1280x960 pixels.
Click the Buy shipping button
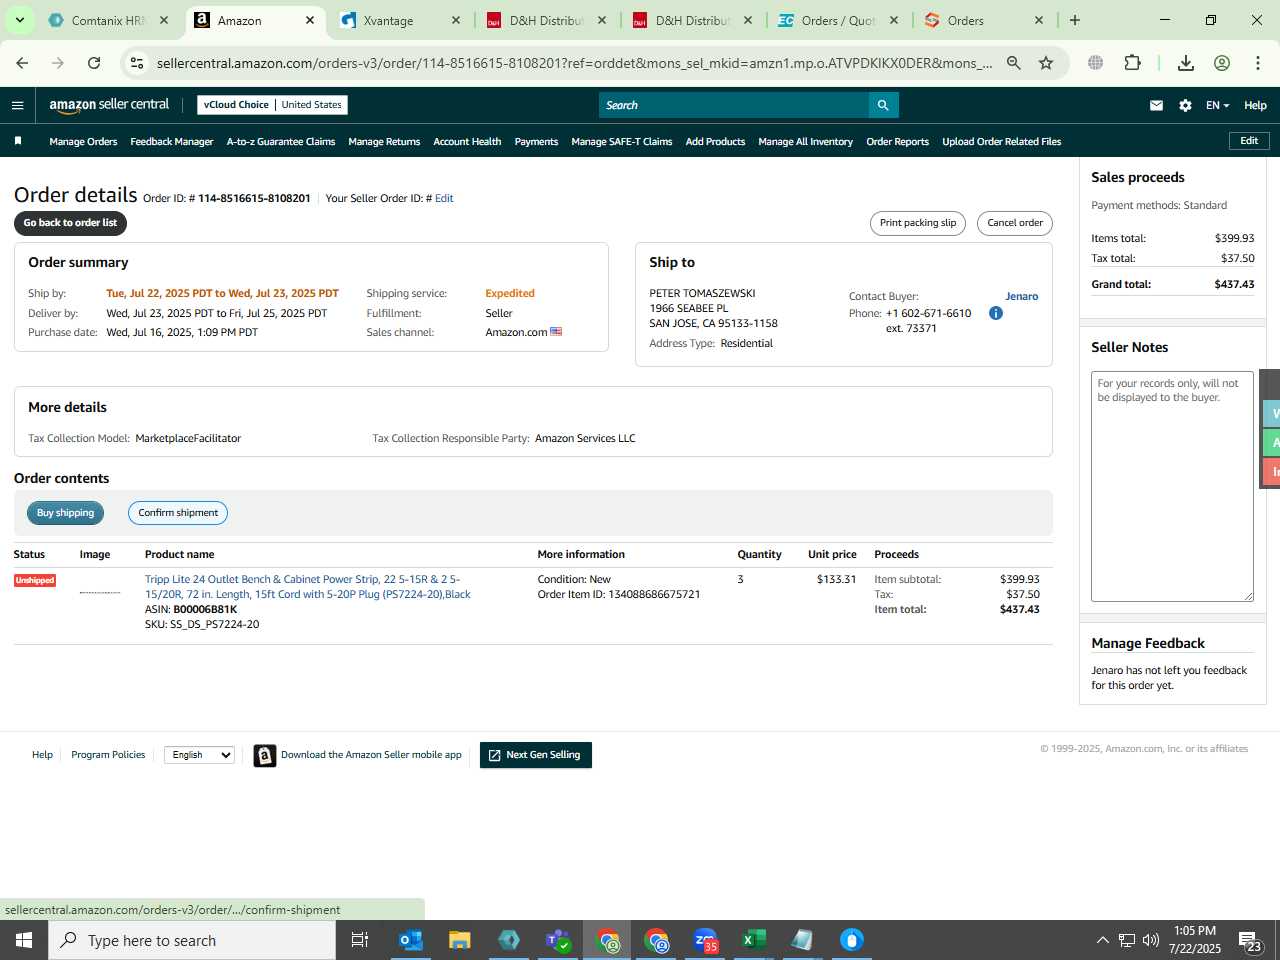[65, 513]
